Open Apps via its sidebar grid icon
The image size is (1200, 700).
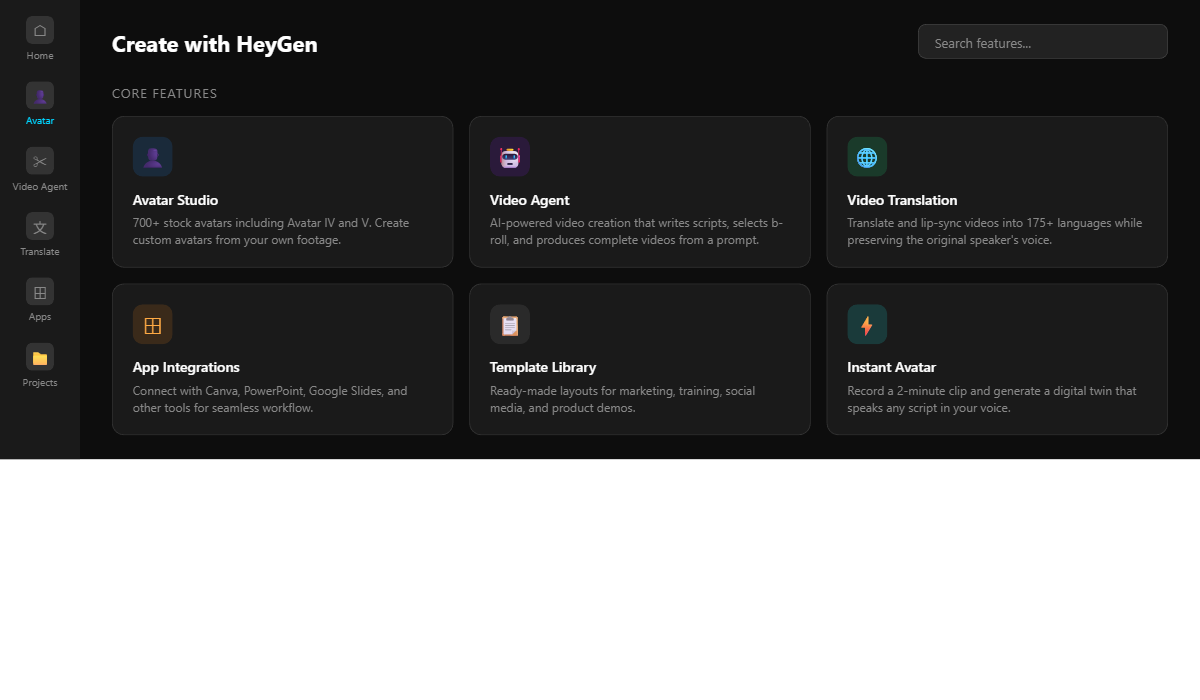pos(39,291)
